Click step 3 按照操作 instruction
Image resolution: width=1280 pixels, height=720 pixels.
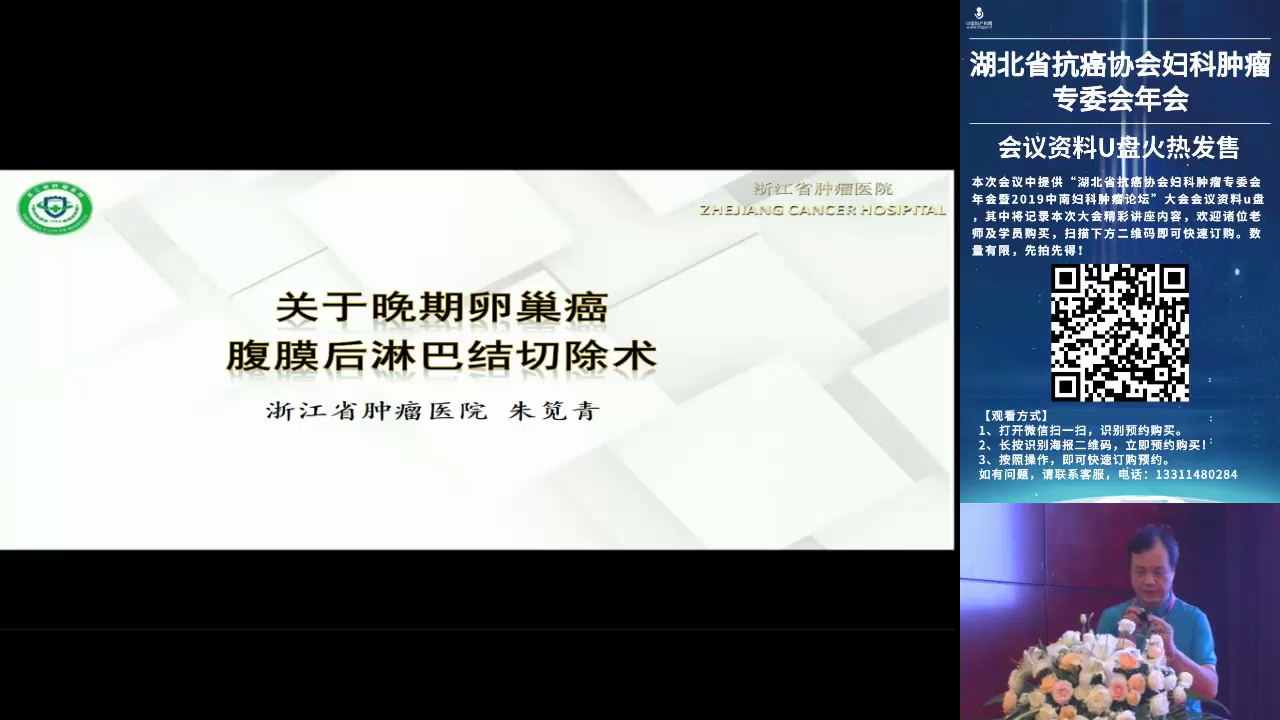coord(1075,460)
